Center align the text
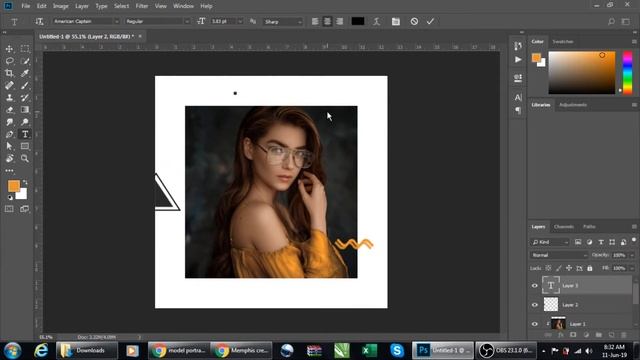This screenshot has height=360, width=640. tap(327, 21)
